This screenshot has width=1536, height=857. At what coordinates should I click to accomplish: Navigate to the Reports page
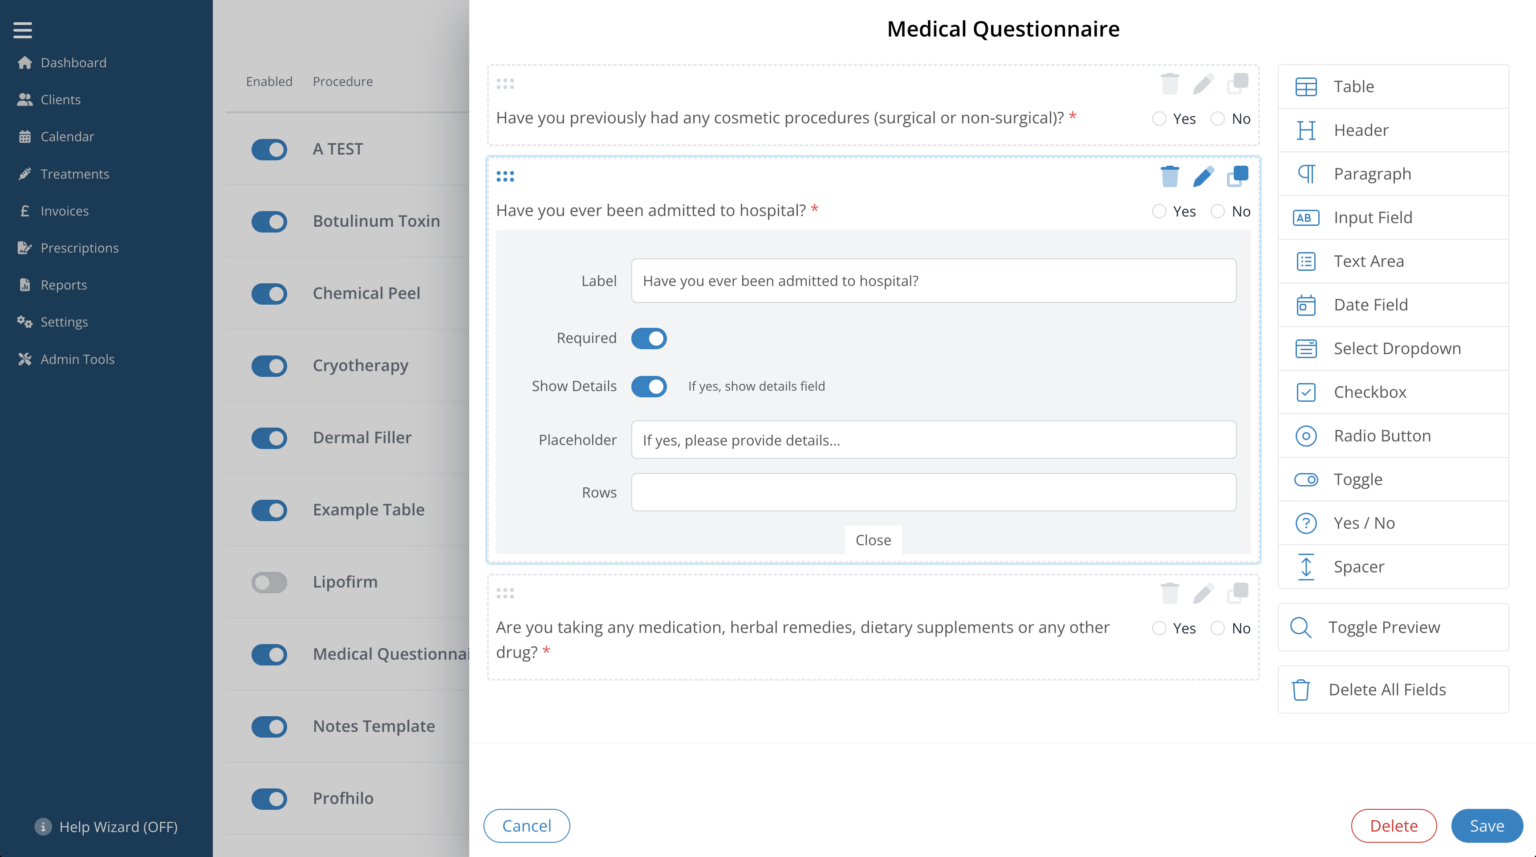pyautogui.click(x=65, y=284)
